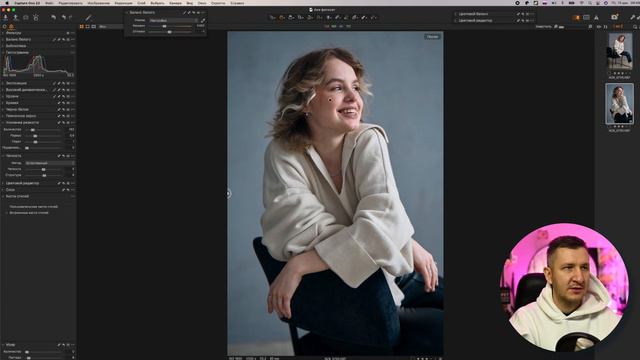Screen dimensions: 640x360
Task: Expand the Встроенные кисти стилей tree item
Action: pos(7,213)
